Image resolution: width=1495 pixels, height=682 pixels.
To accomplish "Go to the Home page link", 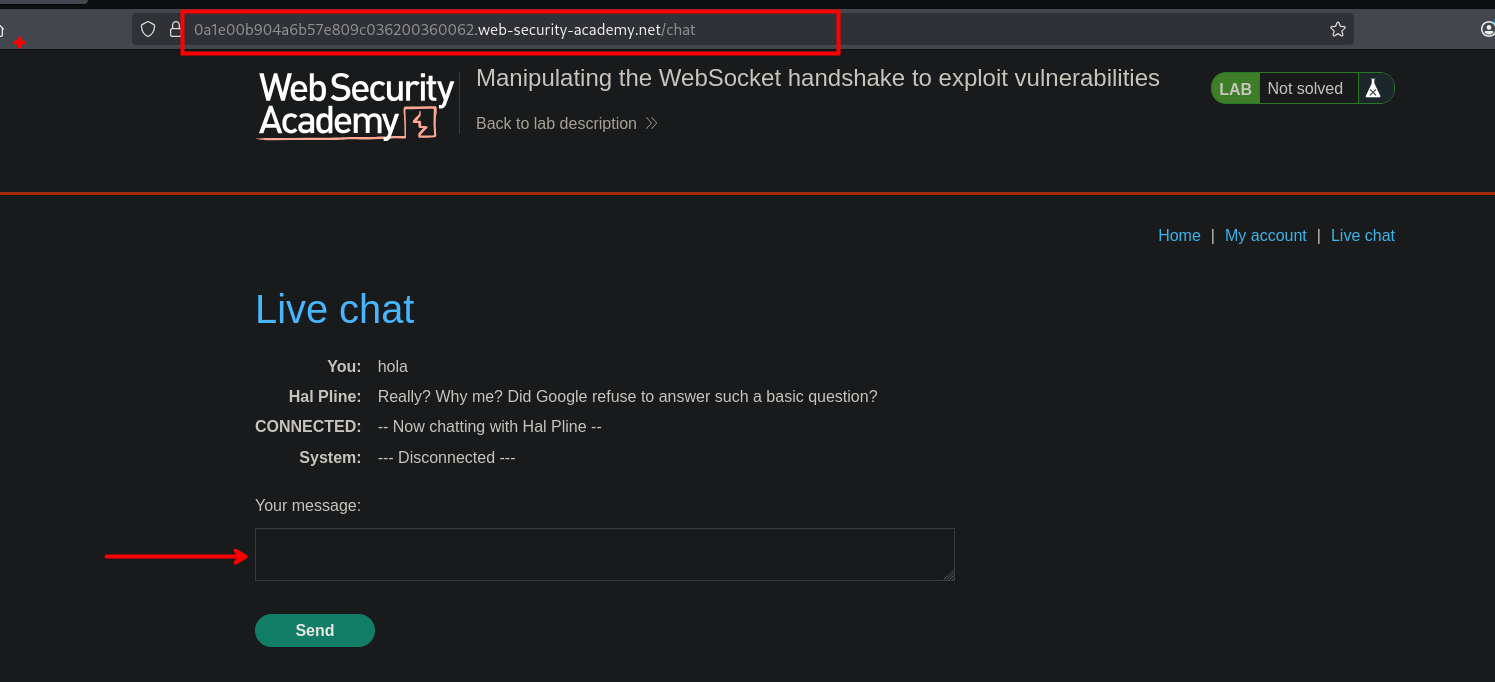I will pos(1179,235).
